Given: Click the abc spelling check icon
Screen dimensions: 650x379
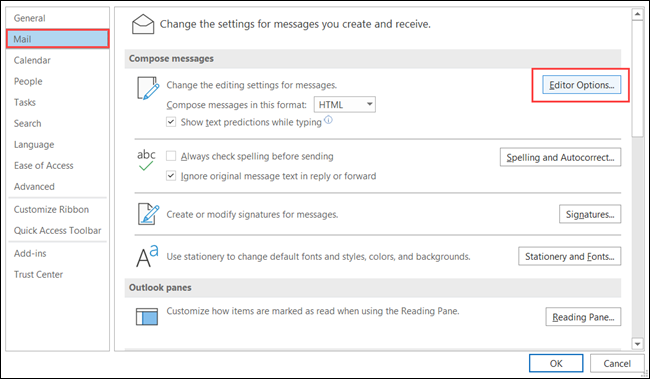Looking at the screenshot, I should click(x=146, y=160).
